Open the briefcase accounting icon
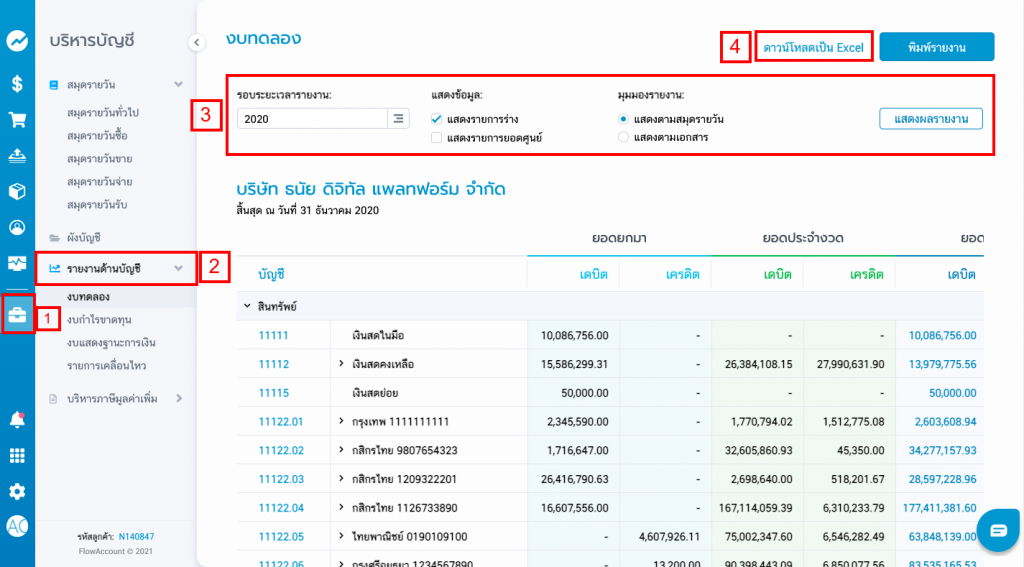Viewport: 1024px width, 567px height. point(17,316)
